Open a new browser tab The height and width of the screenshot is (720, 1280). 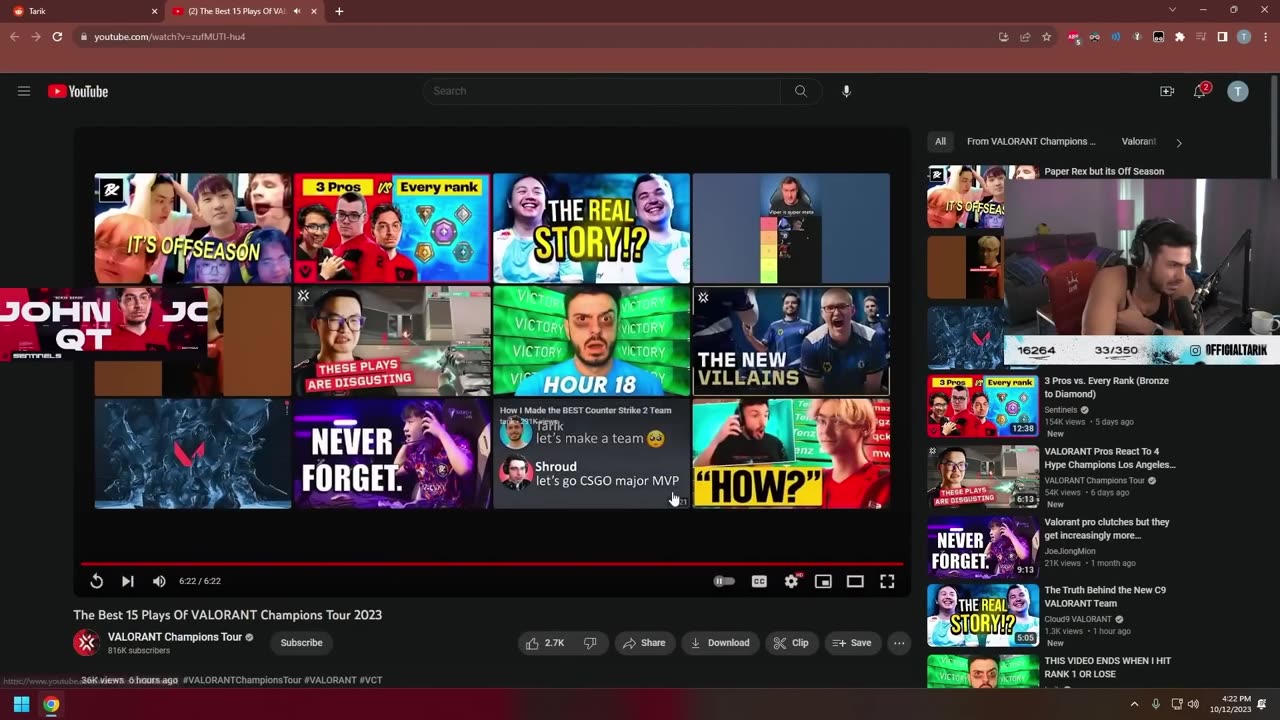coord(339,11)
